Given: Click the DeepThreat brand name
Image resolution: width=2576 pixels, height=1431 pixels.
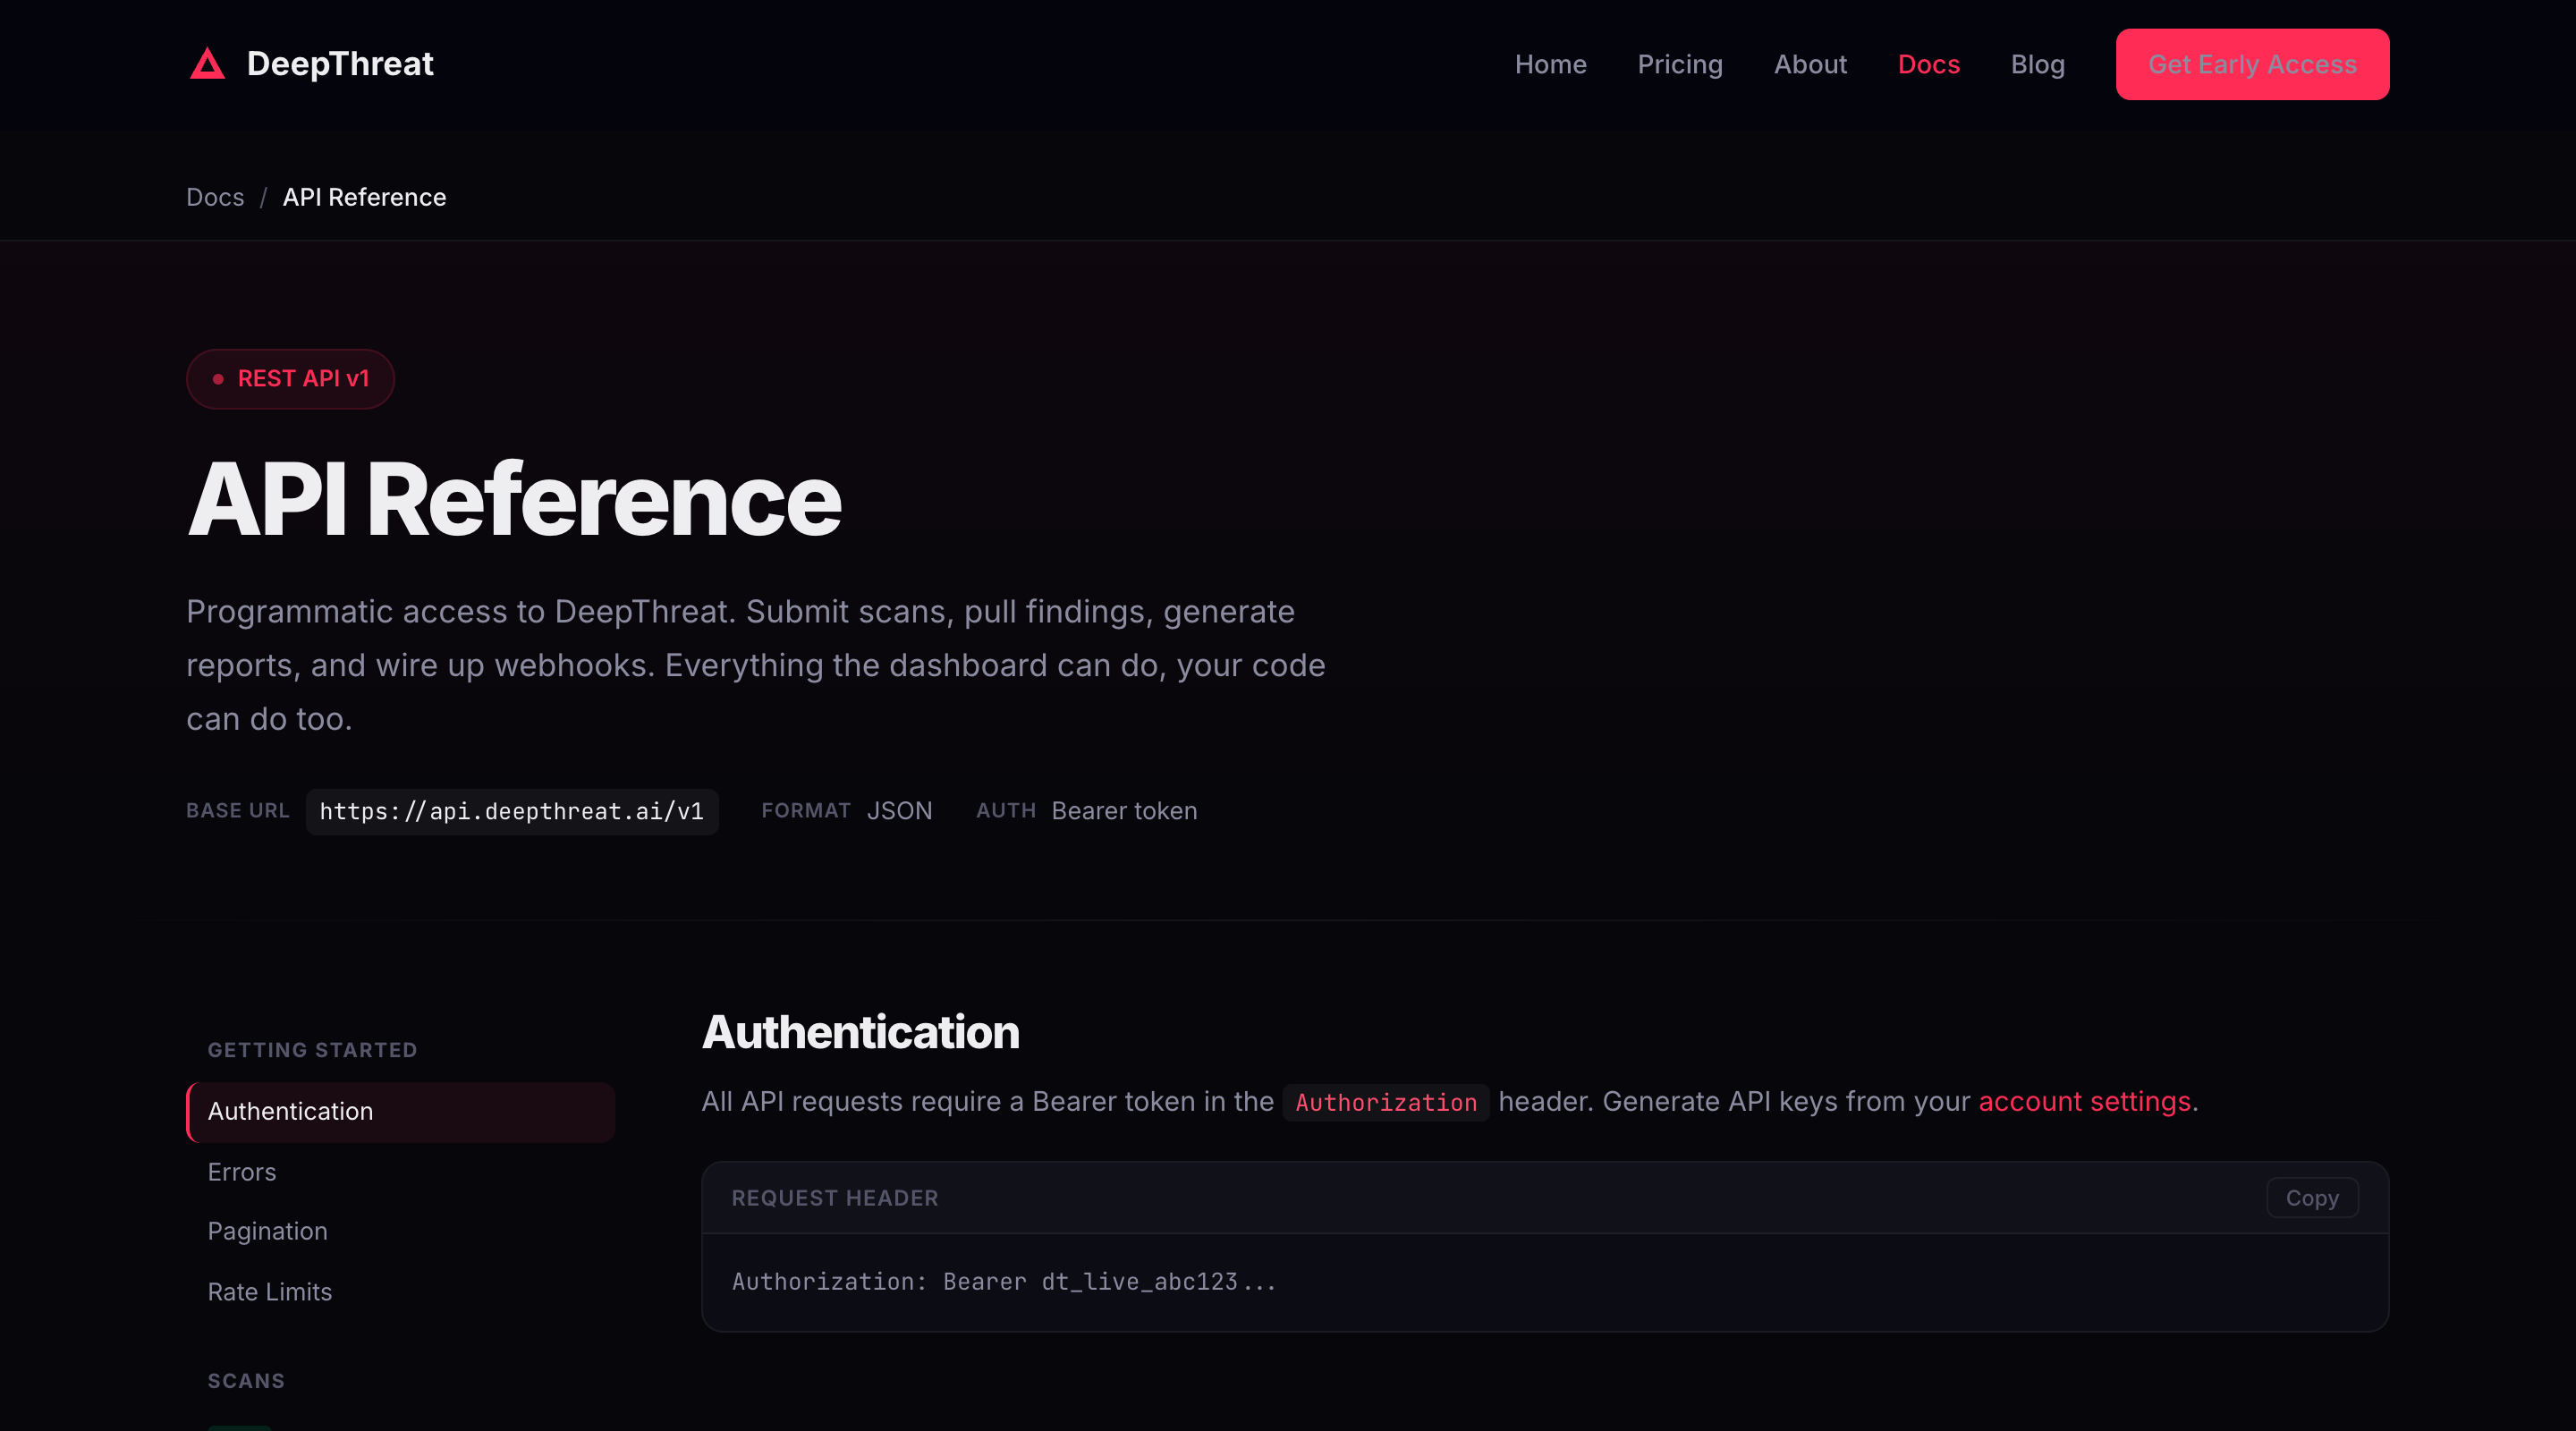Looking at the screenshot, I should 339,64.
